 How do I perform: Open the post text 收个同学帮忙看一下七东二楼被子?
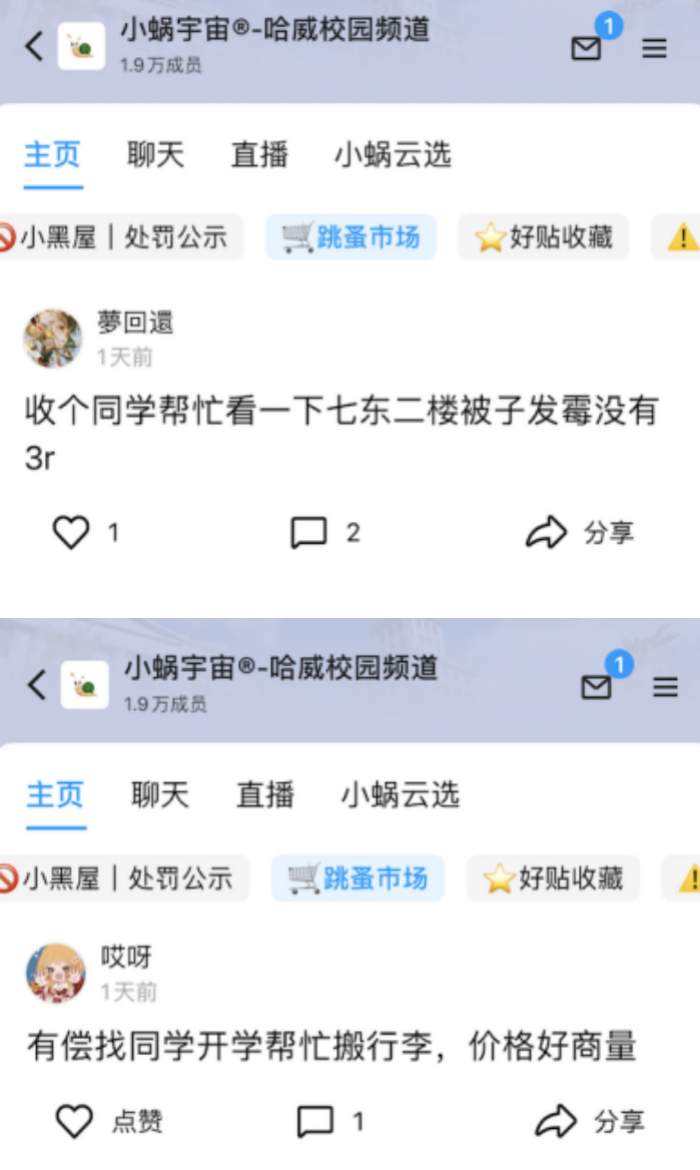(x=342, y=434)
